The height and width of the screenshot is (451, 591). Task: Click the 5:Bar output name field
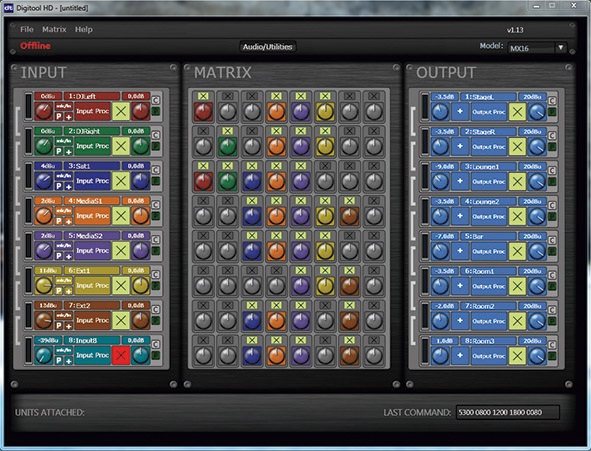click(488, 236)
